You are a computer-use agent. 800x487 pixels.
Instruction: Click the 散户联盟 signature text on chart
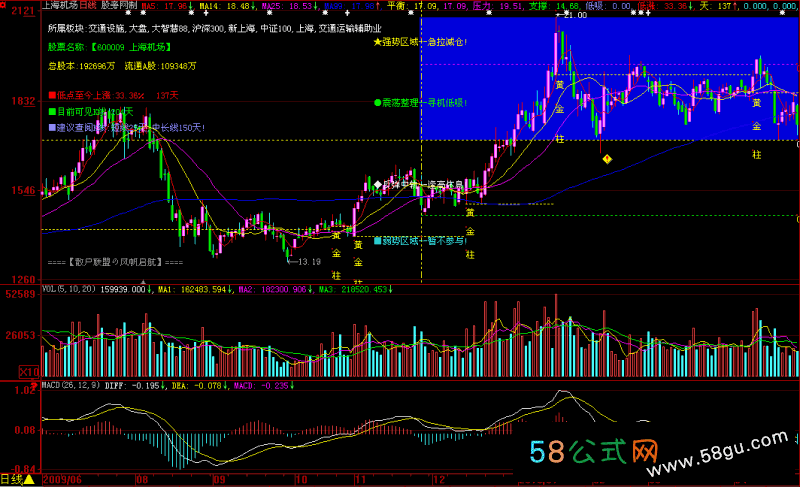(115, 262)
